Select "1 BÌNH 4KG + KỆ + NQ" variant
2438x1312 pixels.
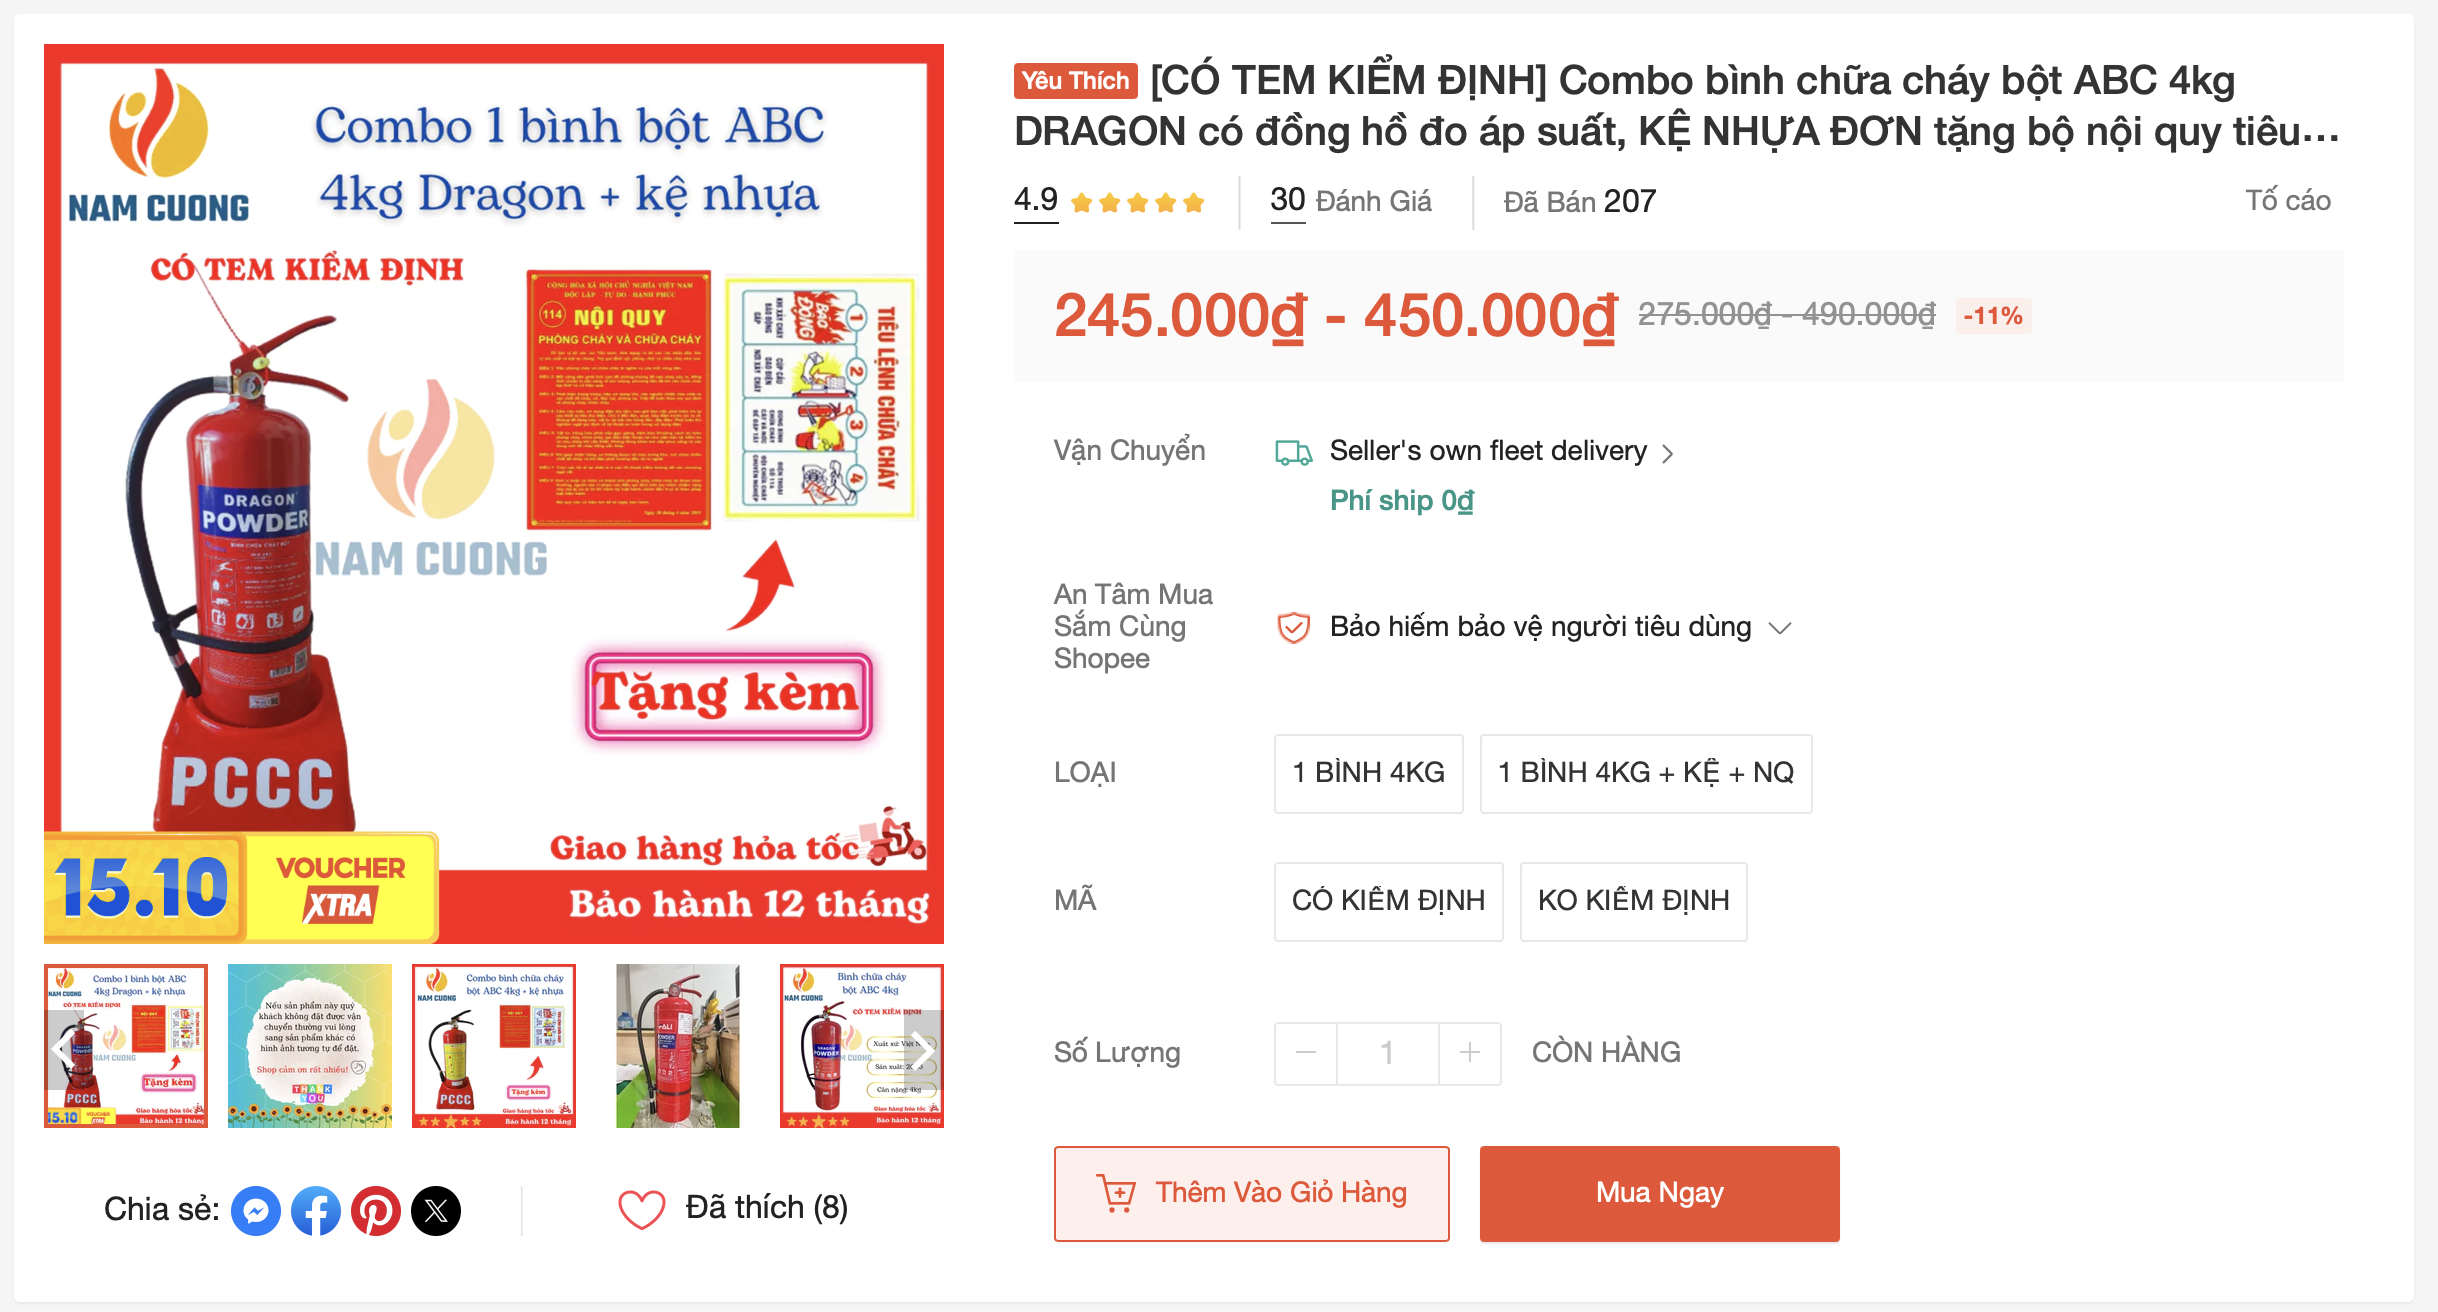pyautogui.click(x=1645, y=773)
